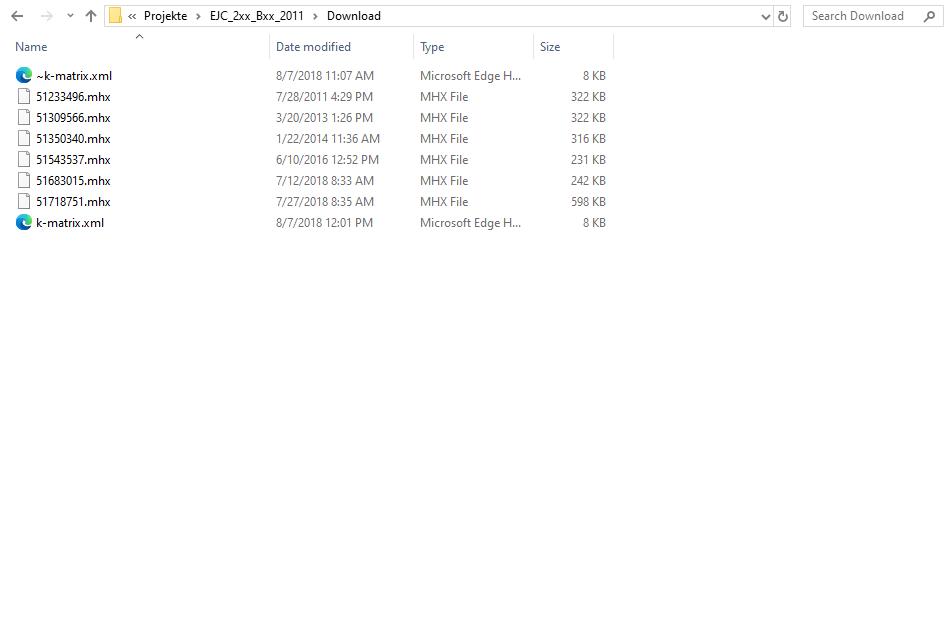Click the search magnifier icon
The height and width of the screenshot is (634, 951).
929,16
